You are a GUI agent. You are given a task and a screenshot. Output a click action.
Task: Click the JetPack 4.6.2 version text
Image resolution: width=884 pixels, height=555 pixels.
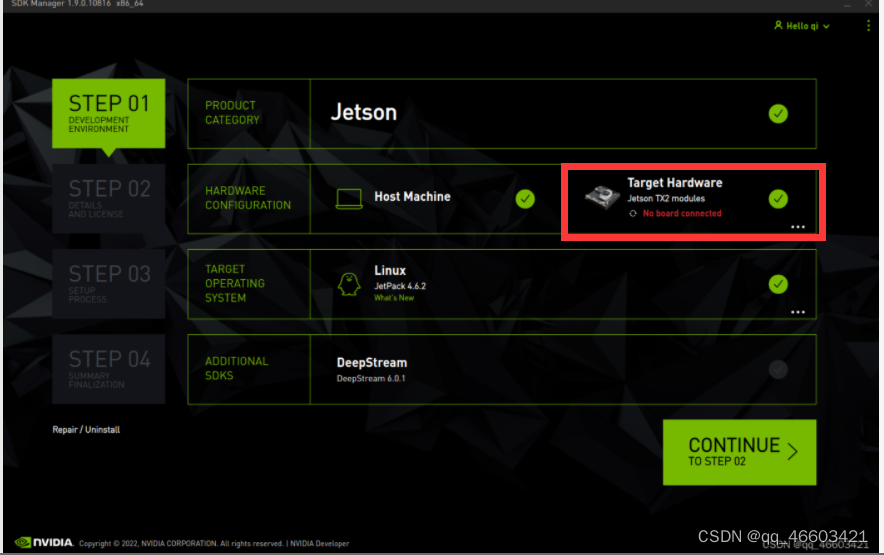tap(400, 286)
